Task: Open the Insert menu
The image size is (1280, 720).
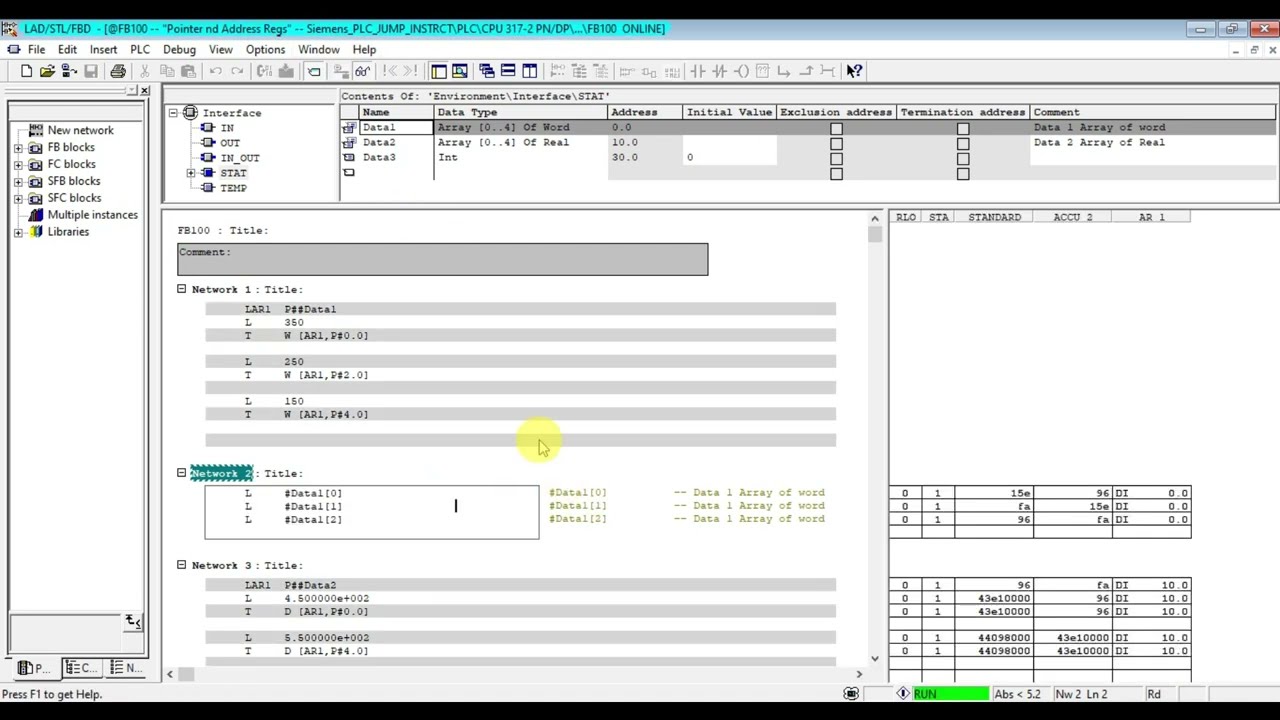Action: click(x=103, y=49)
